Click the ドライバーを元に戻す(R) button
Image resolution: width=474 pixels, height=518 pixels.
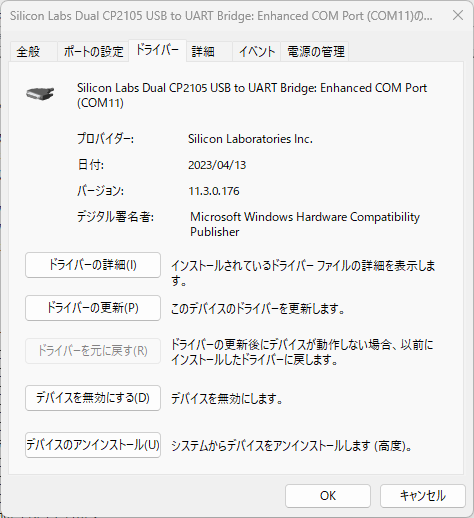(x=93, y=351)
